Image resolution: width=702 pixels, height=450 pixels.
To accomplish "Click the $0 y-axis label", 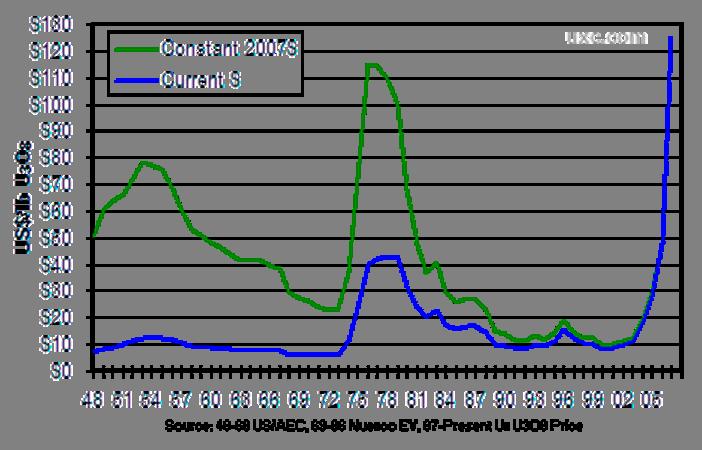I will [61, 371].
